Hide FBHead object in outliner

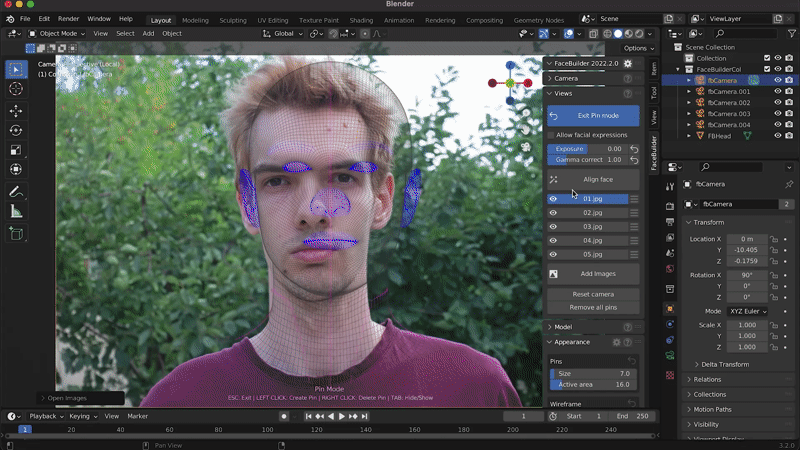pyautogui.click(x=778, y=136)
